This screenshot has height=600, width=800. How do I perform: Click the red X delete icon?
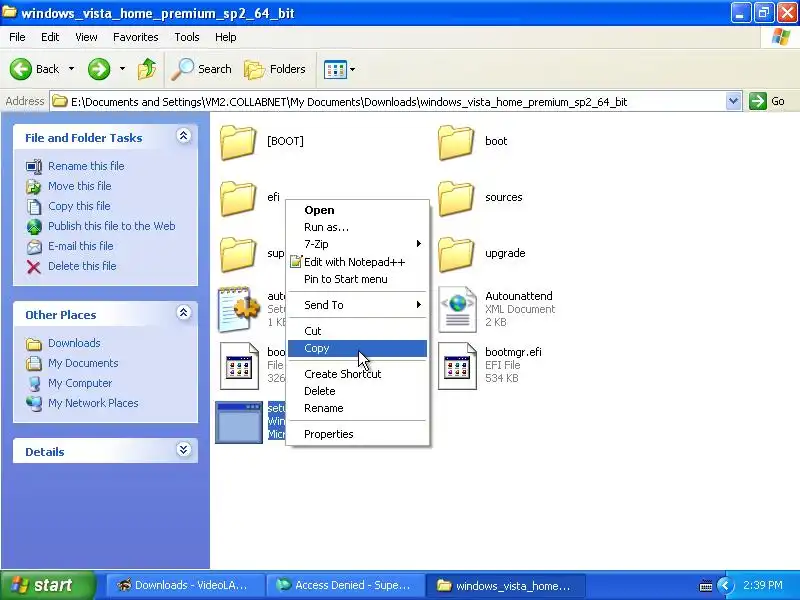point(34,267)
